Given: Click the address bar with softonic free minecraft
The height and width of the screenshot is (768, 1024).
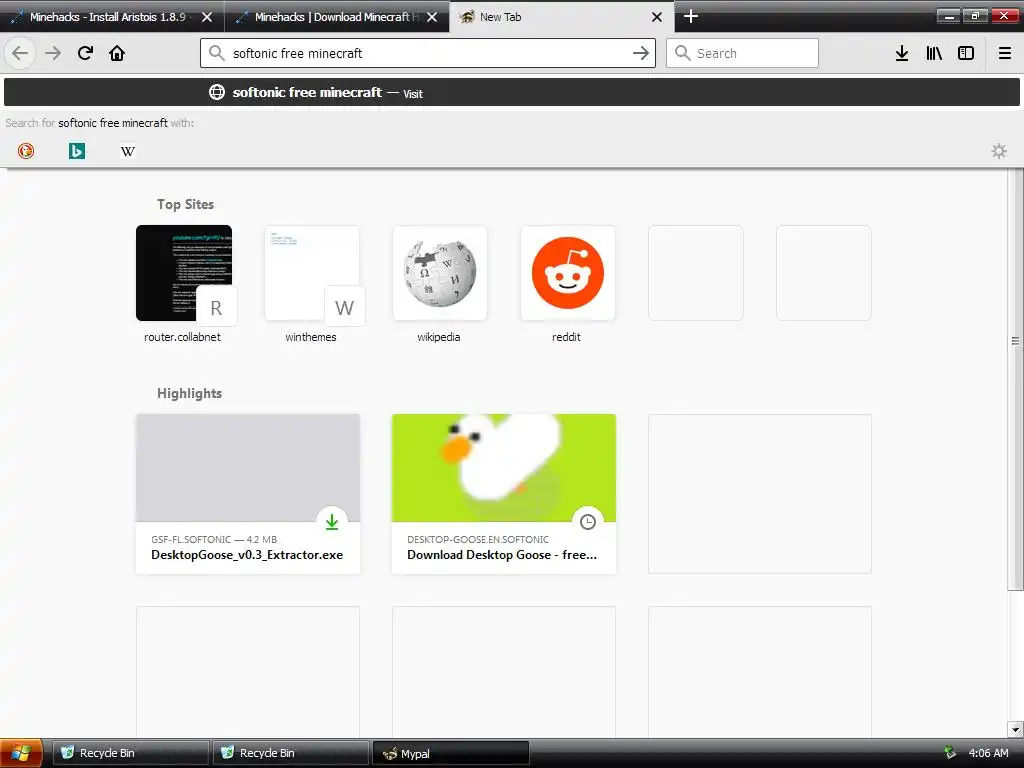Looking at the screenshot, I should (428, 53).
